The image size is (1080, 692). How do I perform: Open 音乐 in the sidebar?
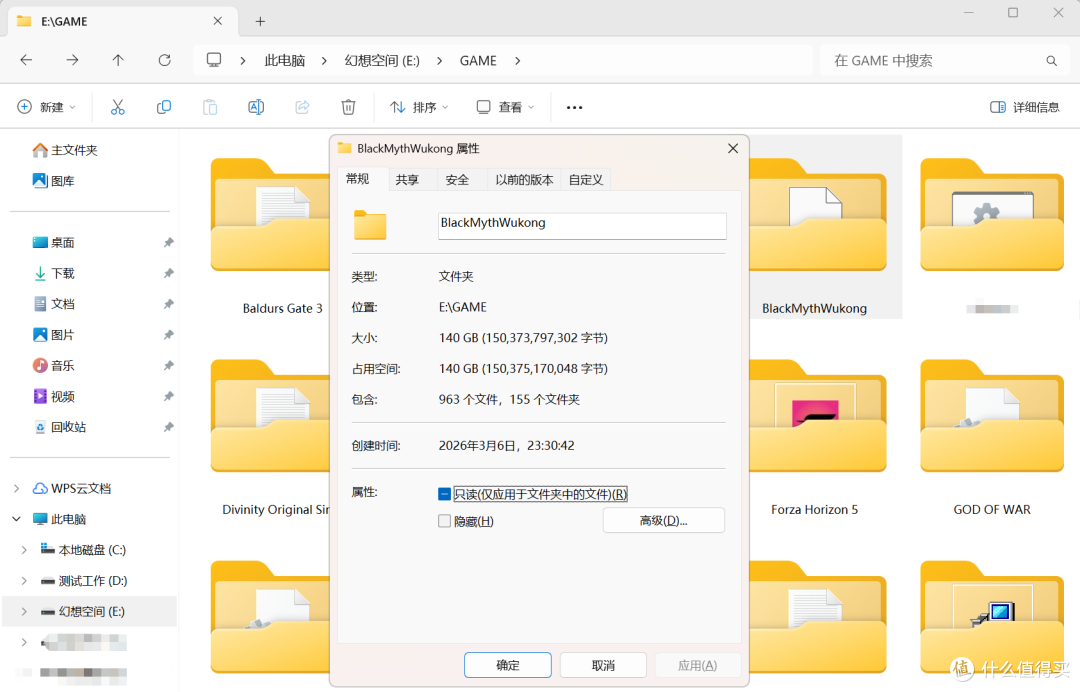(54, 366)
